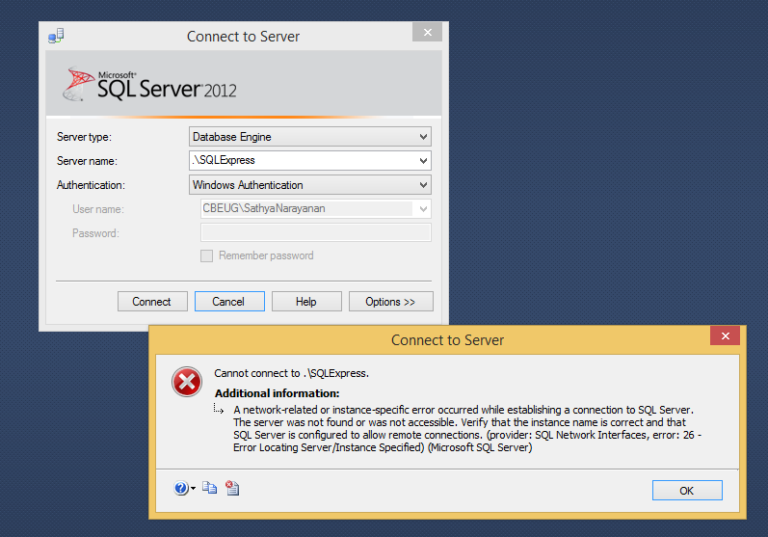Expand the additional information tree arrow
This screenshot has width=768, height=537.
(x=218, y=409)
